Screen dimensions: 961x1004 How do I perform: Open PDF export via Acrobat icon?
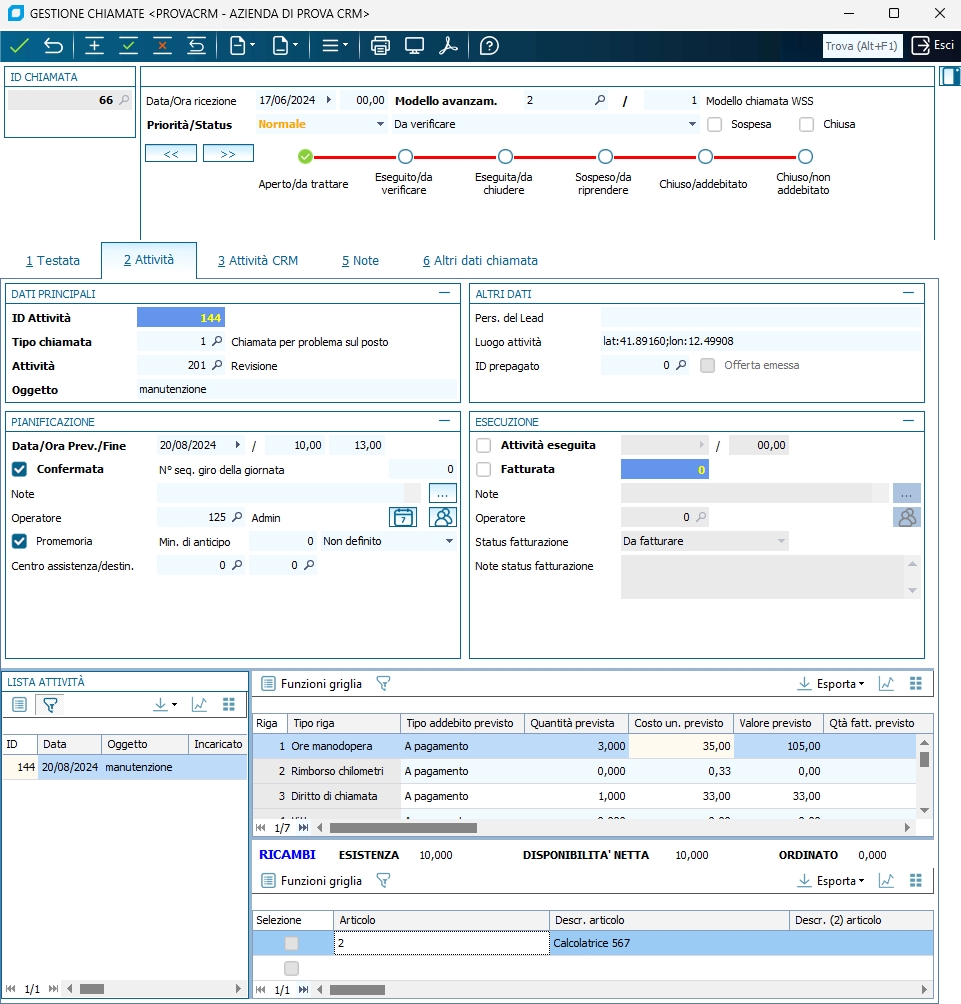[x=448, y=46]
